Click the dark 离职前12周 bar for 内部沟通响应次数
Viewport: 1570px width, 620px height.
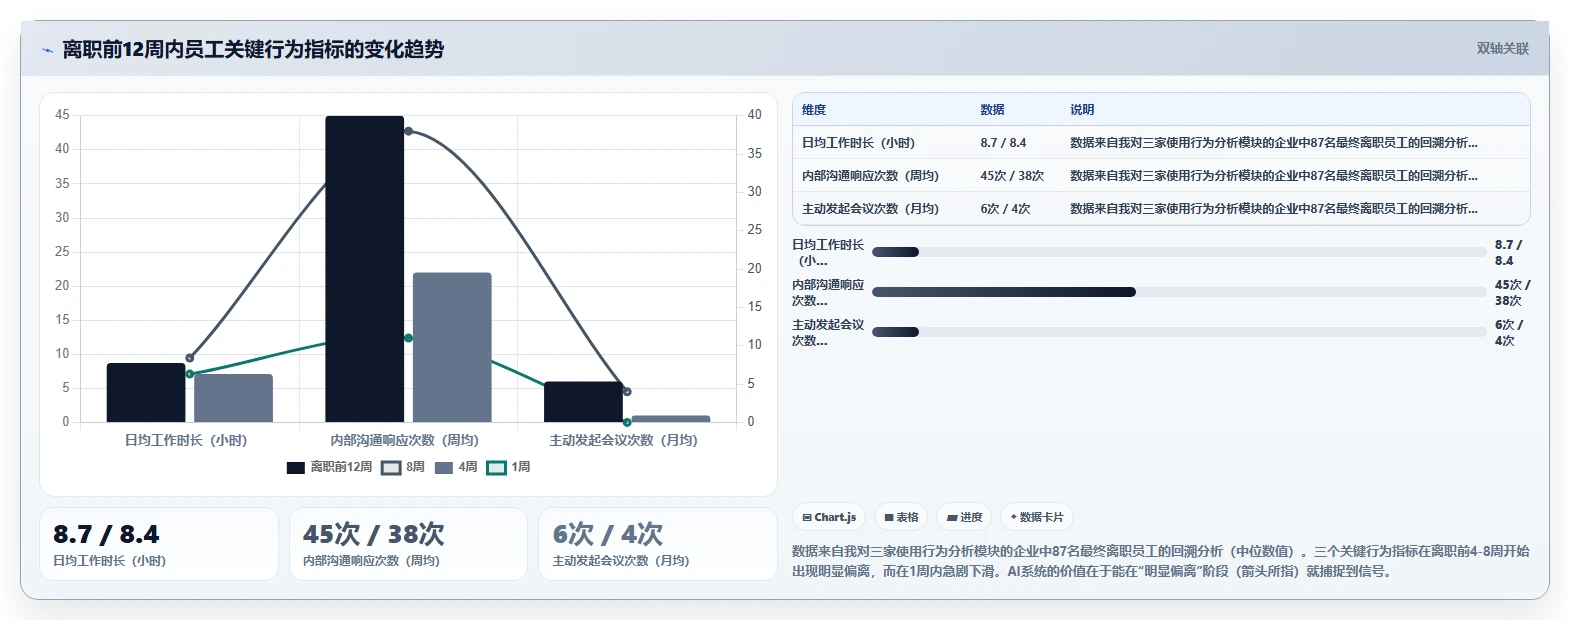click(365, 269)
